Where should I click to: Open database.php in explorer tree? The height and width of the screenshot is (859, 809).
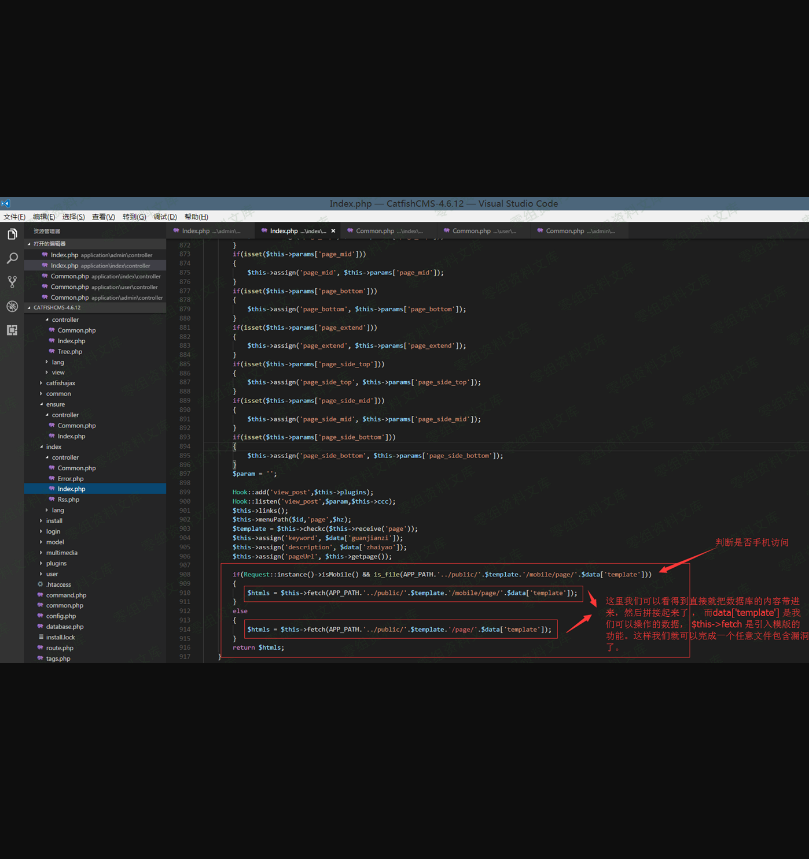tap(64, 627)
